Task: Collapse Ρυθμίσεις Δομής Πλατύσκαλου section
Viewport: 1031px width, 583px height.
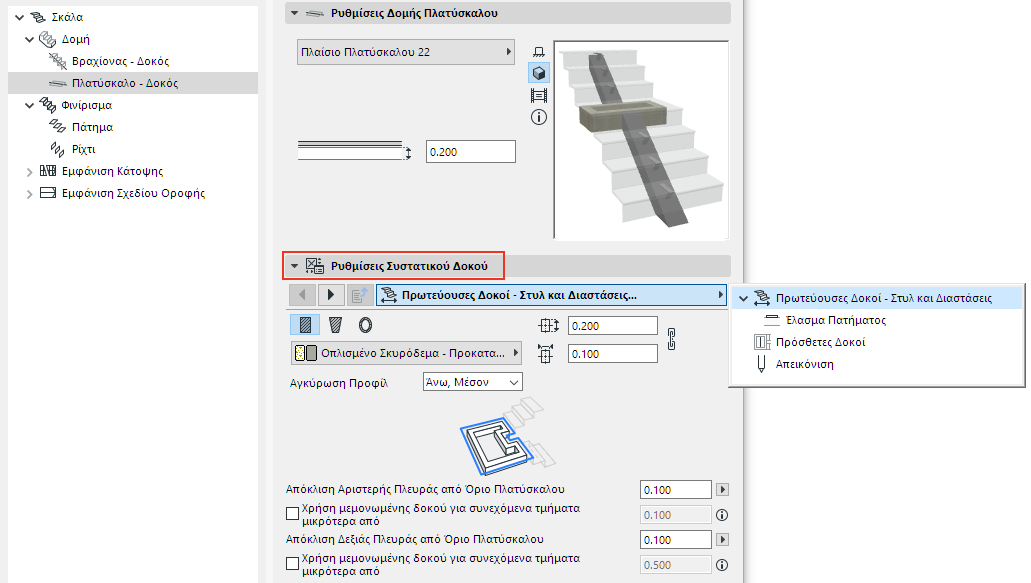Action: 295,13
